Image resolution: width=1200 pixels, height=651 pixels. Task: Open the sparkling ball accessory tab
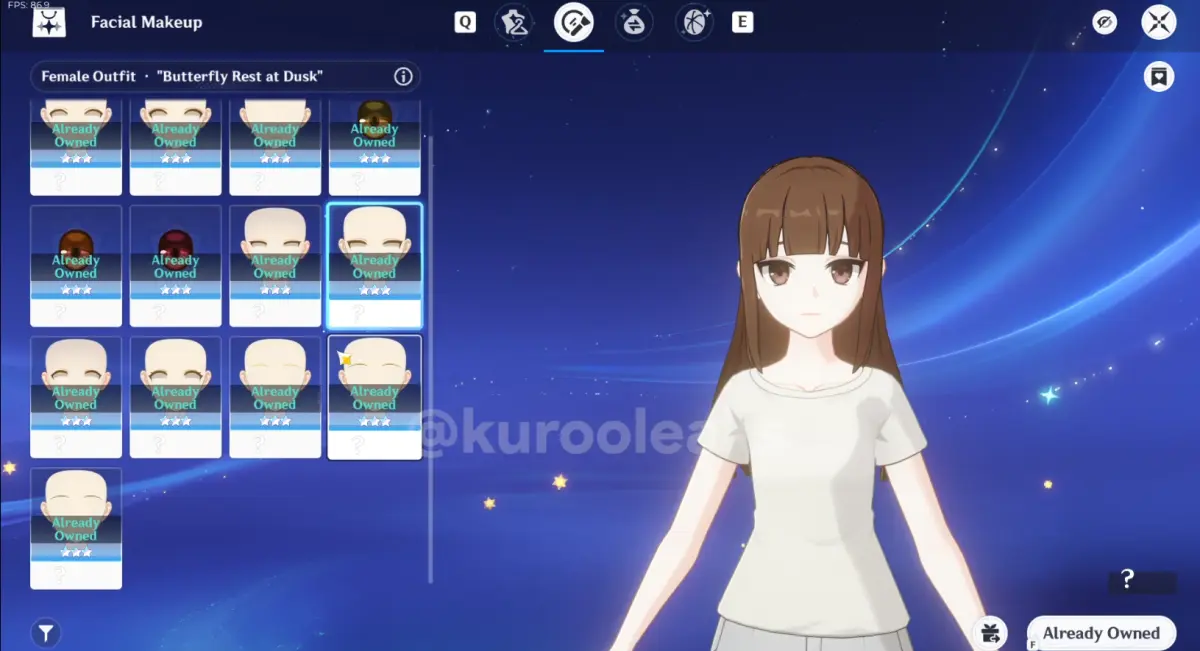pyautogui.click(x=694, y=22)
